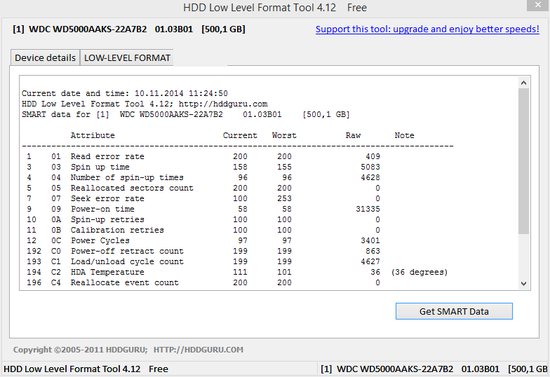Click the SMART data for line
This screenshot has height=377, width=550.
coord(186,115)
